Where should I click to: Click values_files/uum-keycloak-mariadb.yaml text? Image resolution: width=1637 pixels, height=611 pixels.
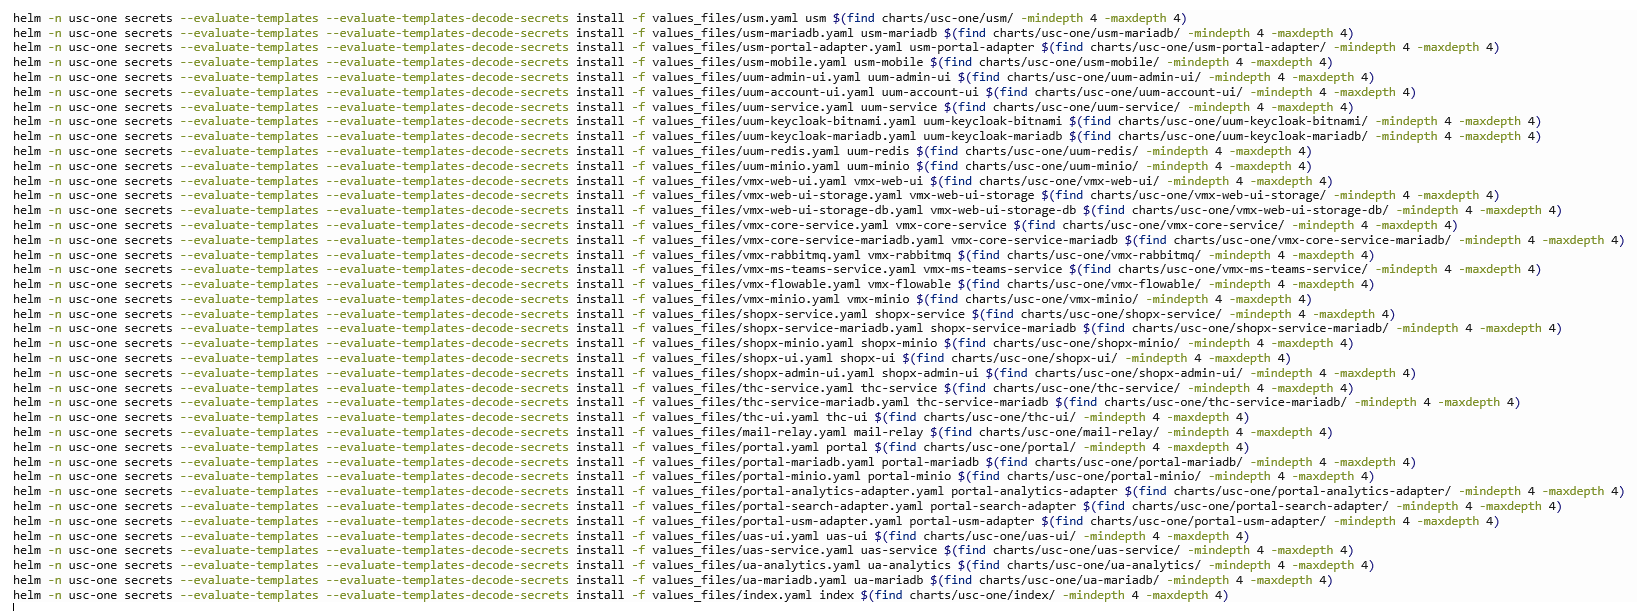pyautogui.click(x=784, y=136)
